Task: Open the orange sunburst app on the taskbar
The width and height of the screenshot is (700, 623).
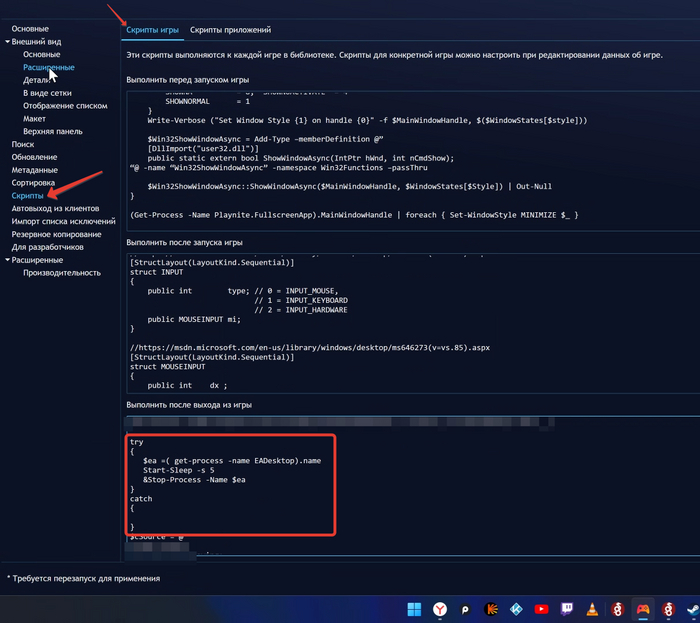Action: tap(491, 609)
